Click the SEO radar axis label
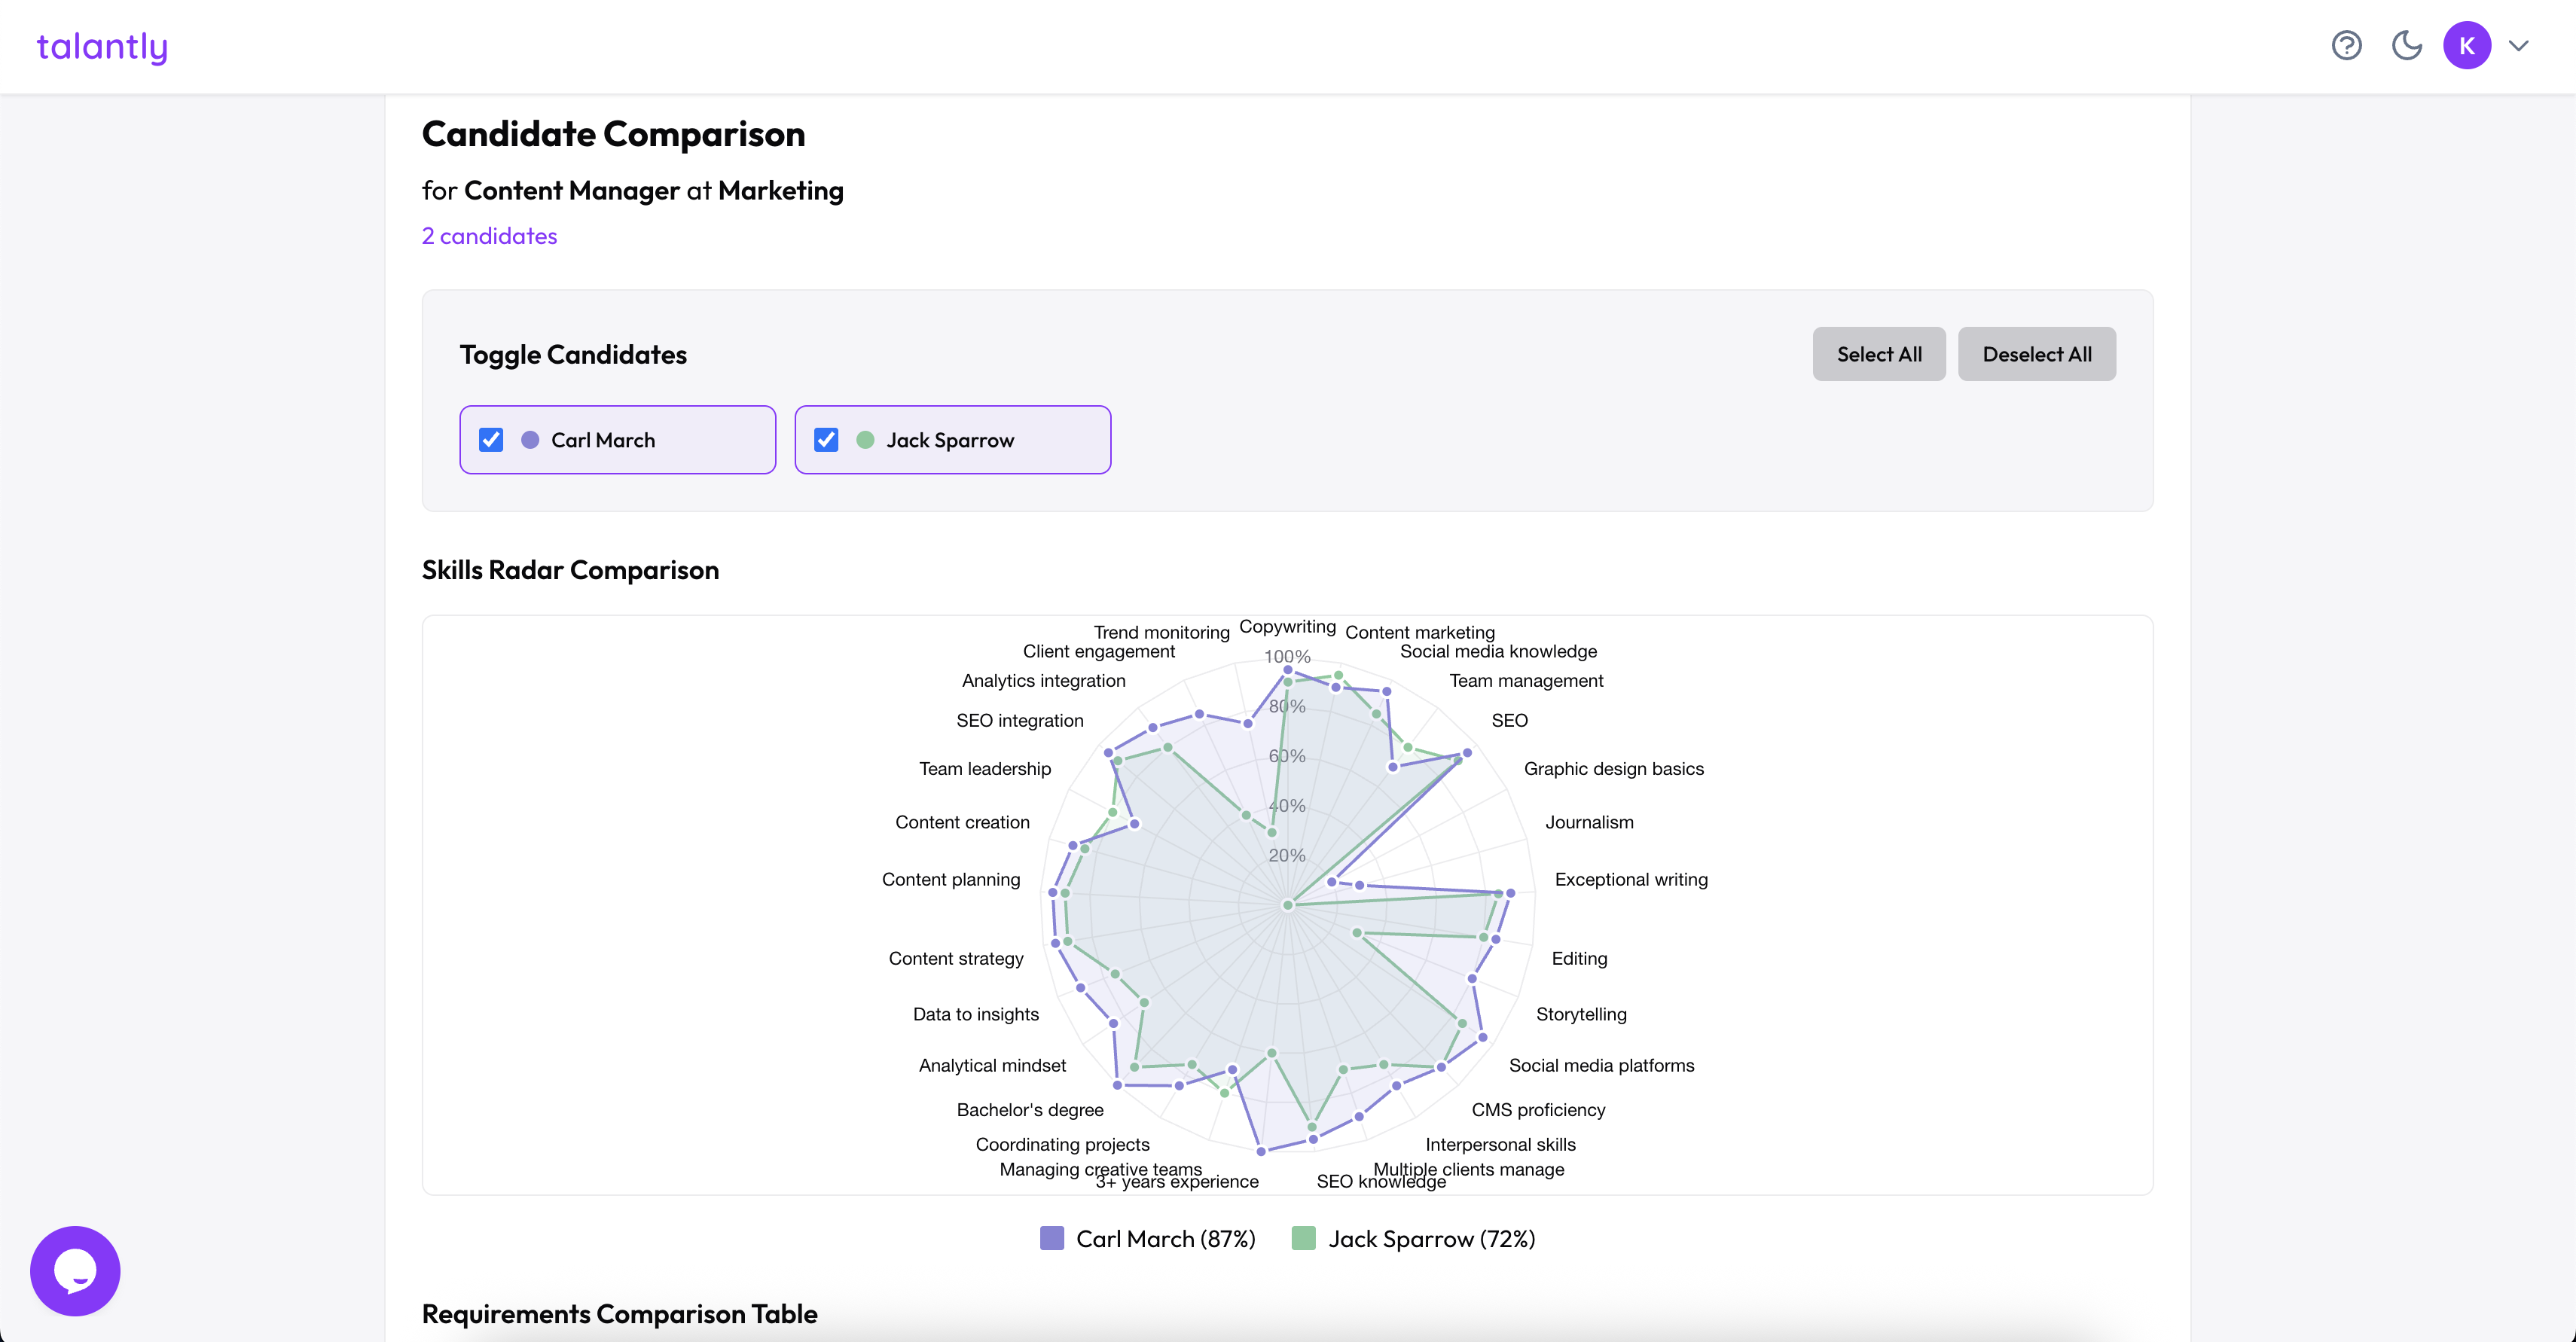The height and width of the screenshot is (1342, 2576). pyautogui.click(x=1509, y=720)
